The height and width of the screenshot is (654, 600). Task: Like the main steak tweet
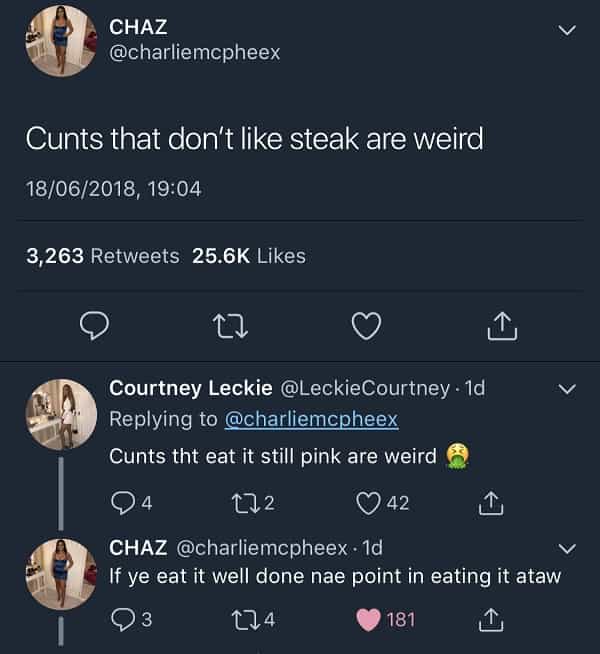pos(366,326)
